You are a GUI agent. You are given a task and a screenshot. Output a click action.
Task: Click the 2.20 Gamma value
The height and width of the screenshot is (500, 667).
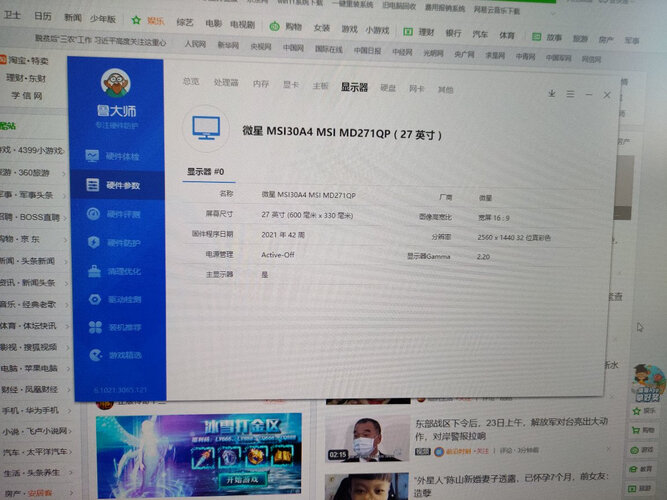(483, 257)
